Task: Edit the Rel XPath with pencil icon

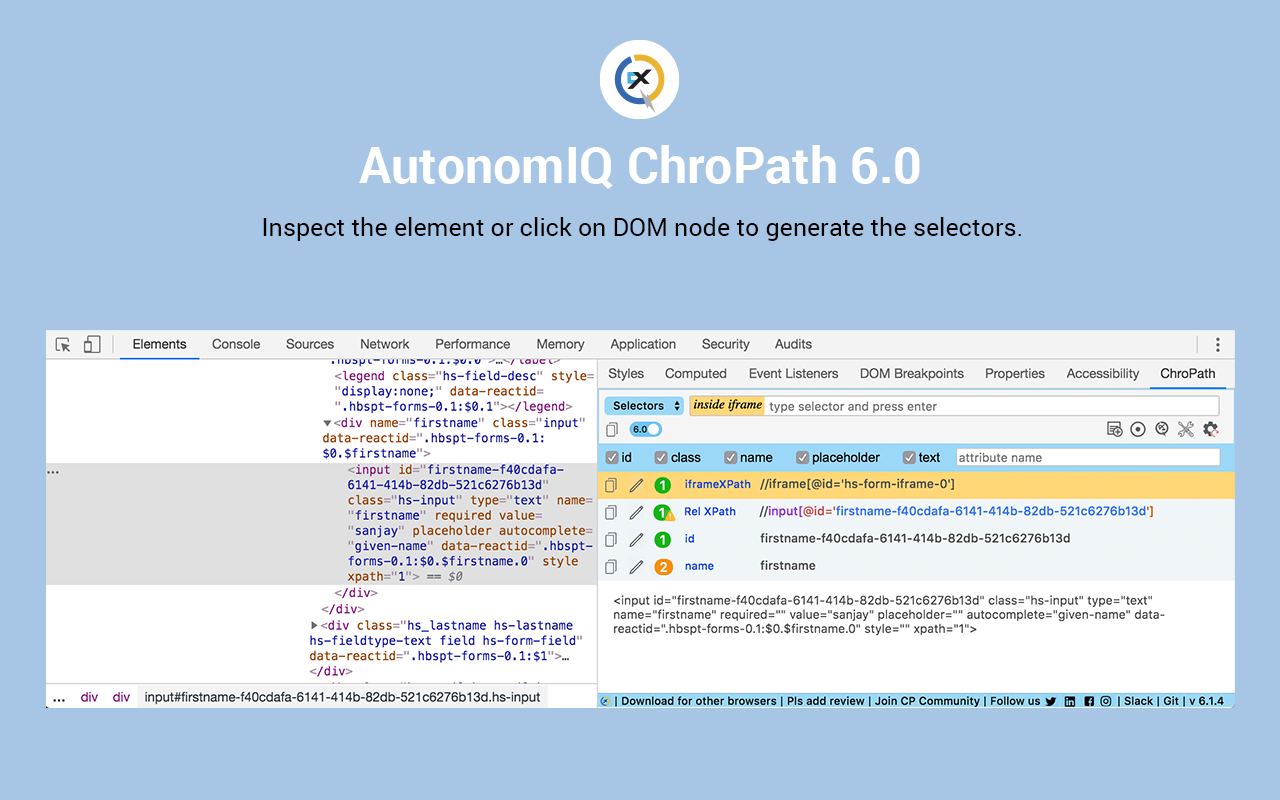Action: click(x=636, y=512)
